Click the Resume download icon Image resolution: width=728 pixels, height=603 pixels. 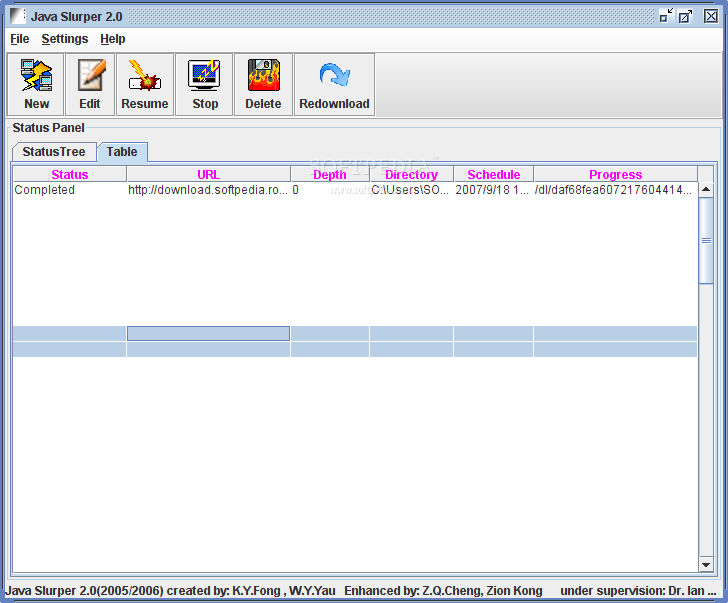[144, 75]
